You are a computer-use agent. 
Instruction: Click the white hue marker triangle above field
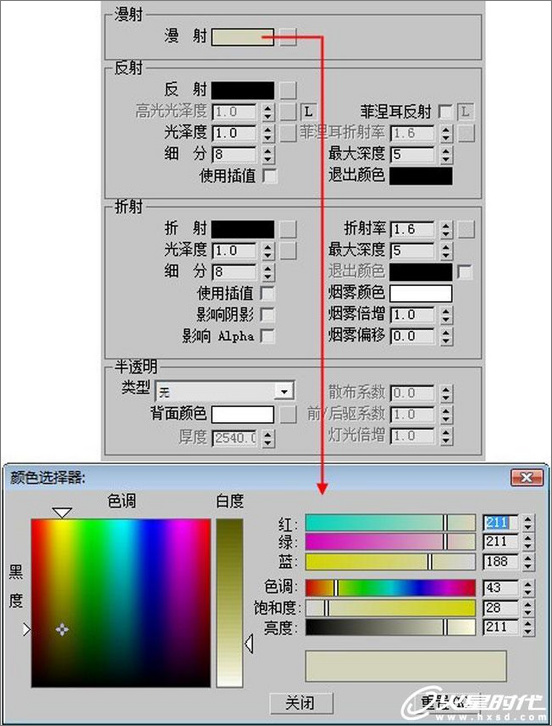click(62, 513)
